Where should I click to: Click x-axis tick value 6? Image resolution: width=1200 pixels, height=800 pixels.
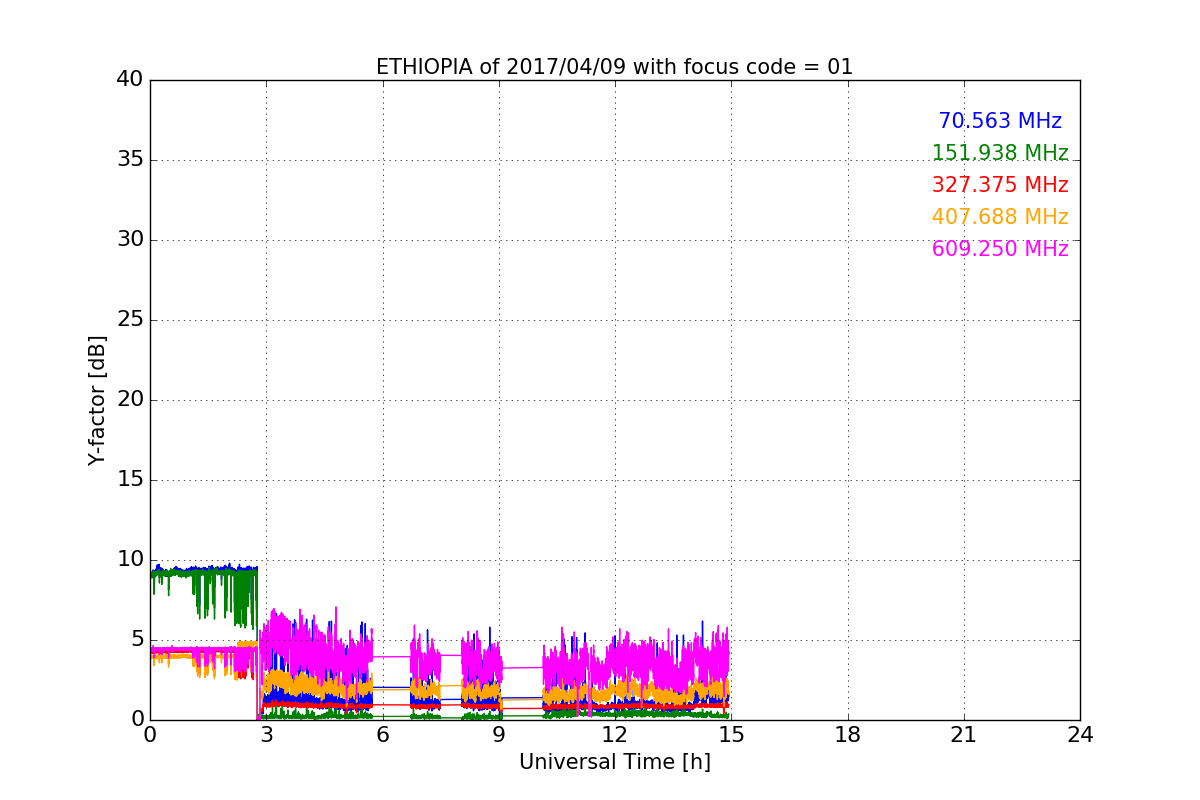tap(382, 735)
